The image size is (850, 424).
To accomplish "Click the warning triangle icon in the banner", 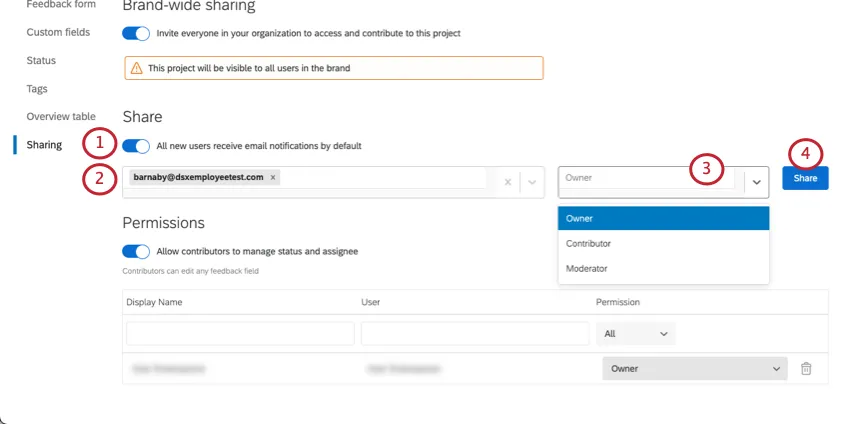I will pyautogui.click(x=136, y=68).
